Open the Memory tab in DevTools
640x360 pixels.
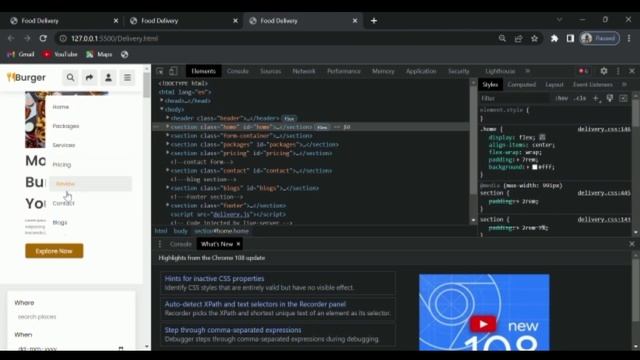tap(383, 71)
